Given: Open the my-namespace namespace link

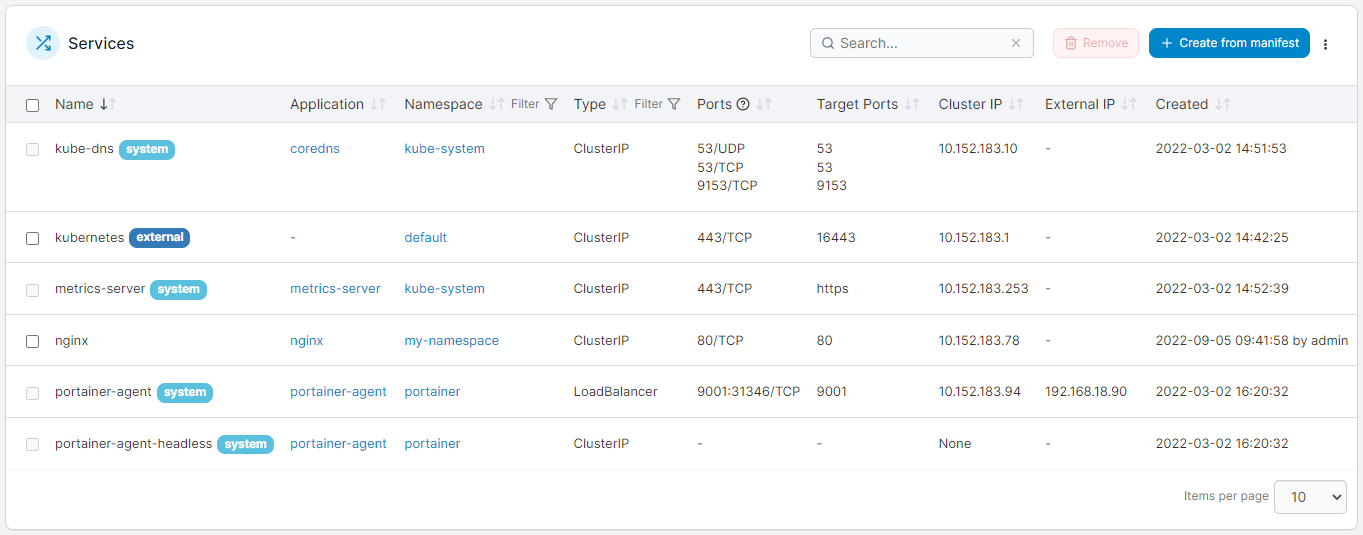Looking at the screenshot, I should 451,341.
